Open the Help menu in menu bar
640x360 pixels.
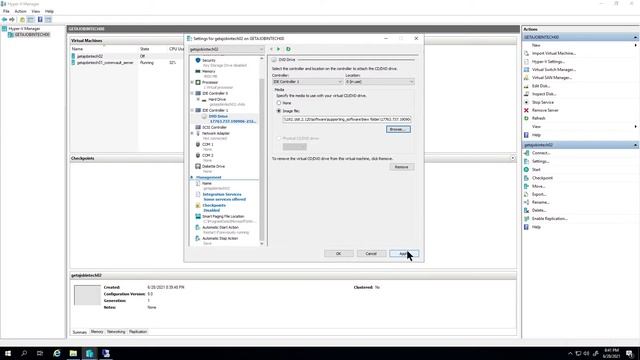pos(49,11)
